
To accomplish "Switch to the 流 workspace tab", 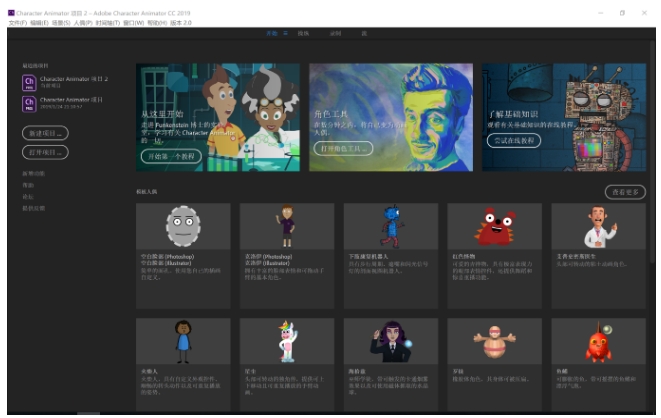I will click(x=364, y=33).
